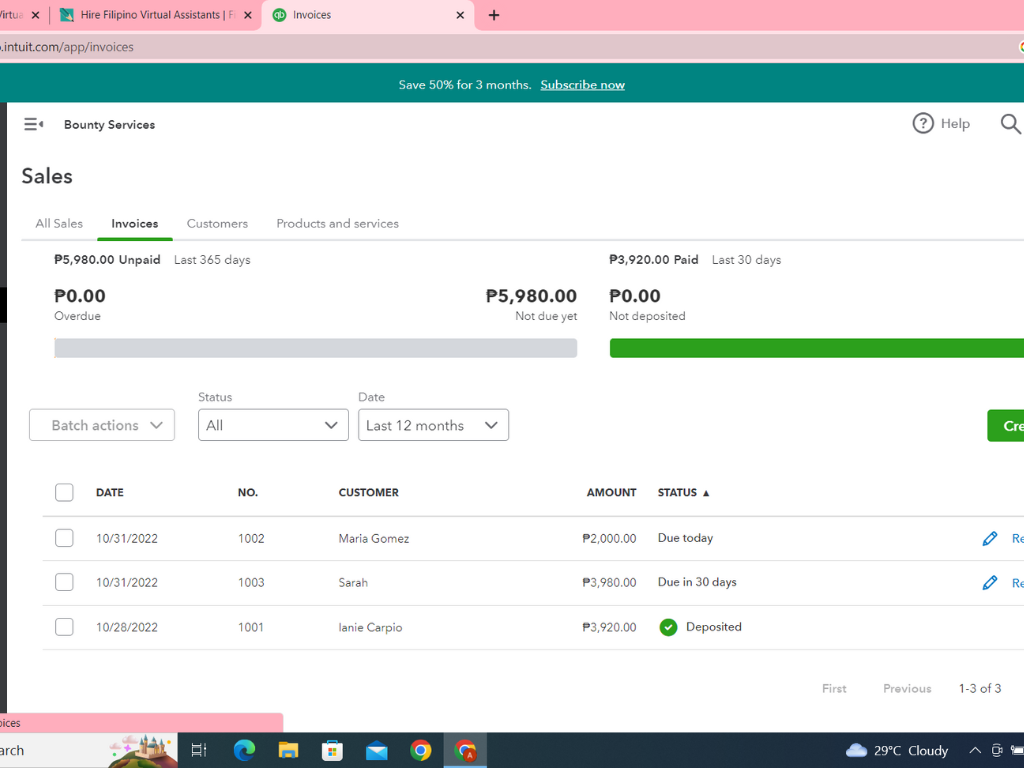Select Sarah customer name
Viewport: 1024px width, 768px height.
353,583
